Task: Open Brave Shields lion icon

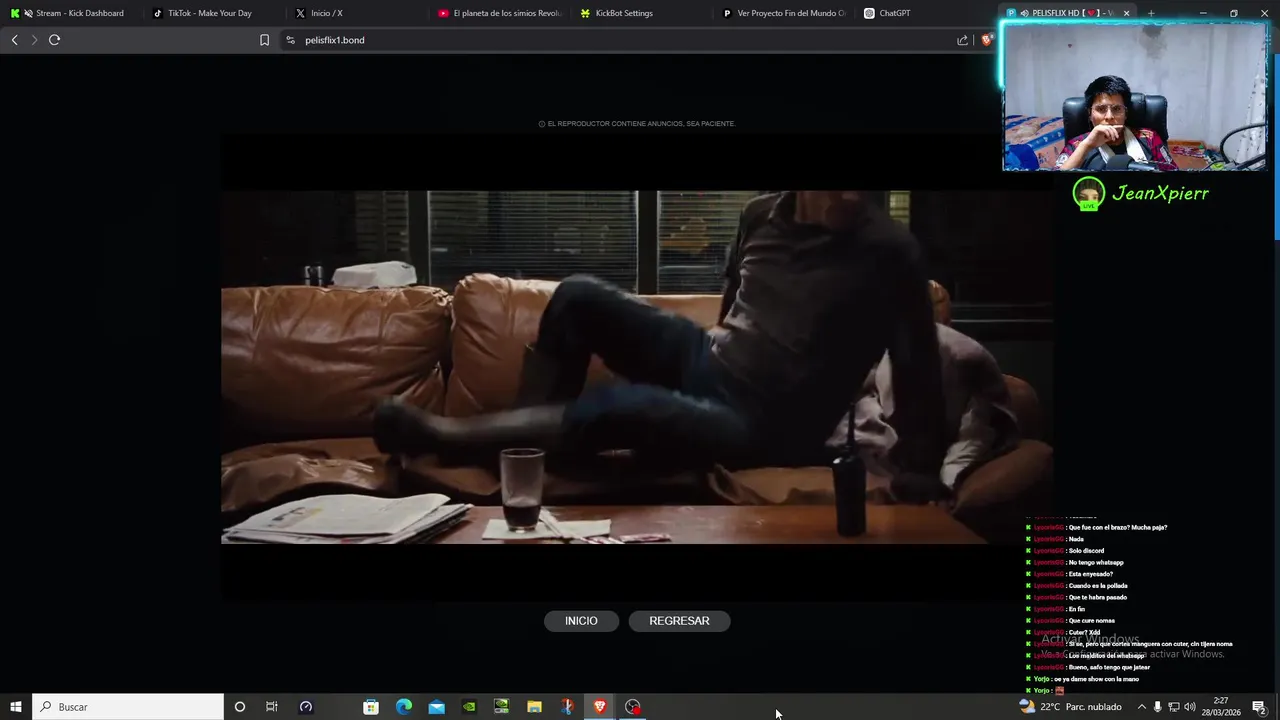Action: pyautogui.click(x=986, y=40)
